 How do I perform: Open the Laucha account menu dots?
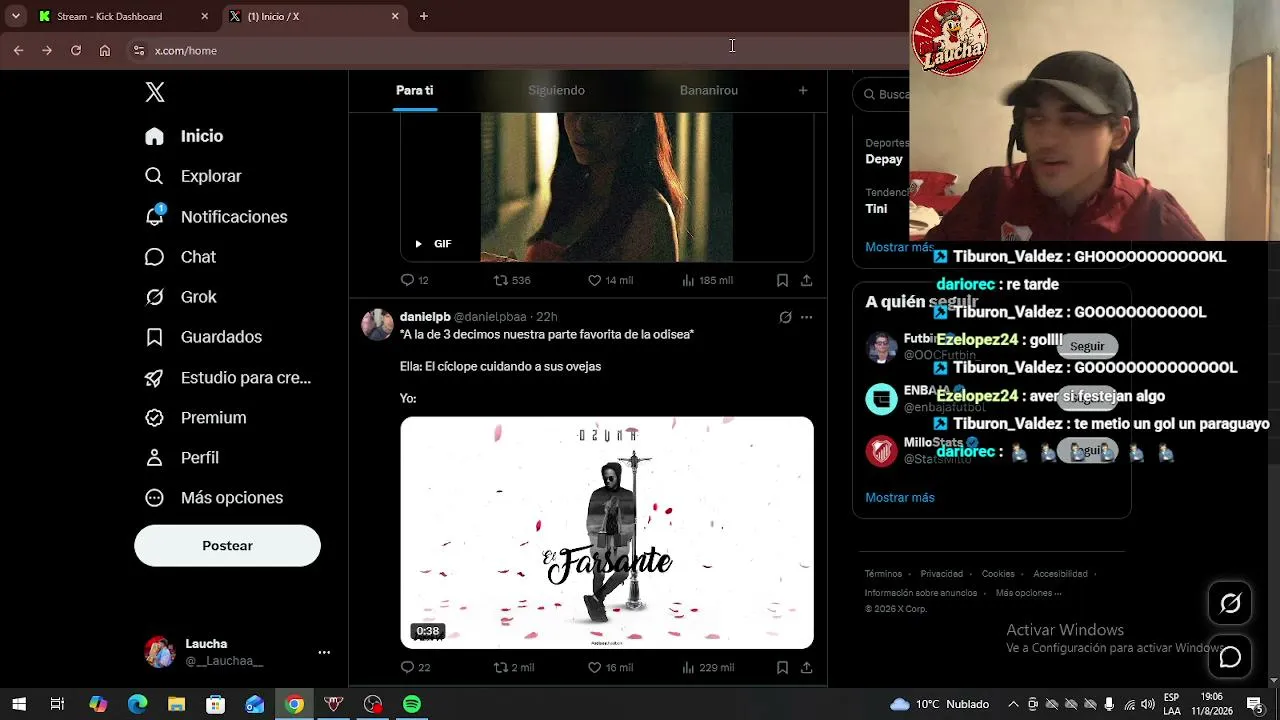[324, 652]
